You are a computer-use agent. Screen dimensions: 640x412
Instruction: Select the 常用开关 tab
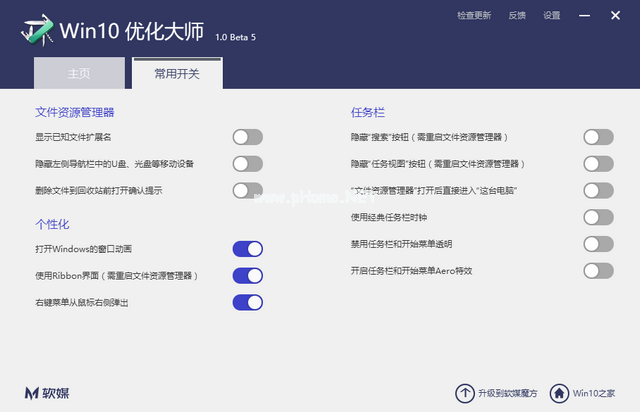tap(177, 74)
